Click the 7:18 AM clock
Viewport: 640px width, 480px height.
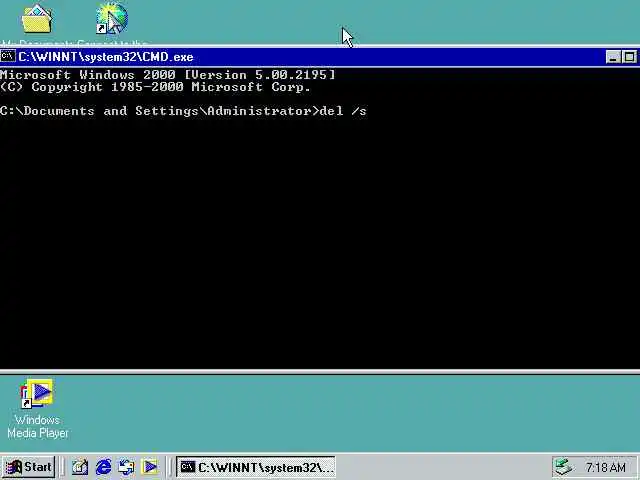[606, 467]
